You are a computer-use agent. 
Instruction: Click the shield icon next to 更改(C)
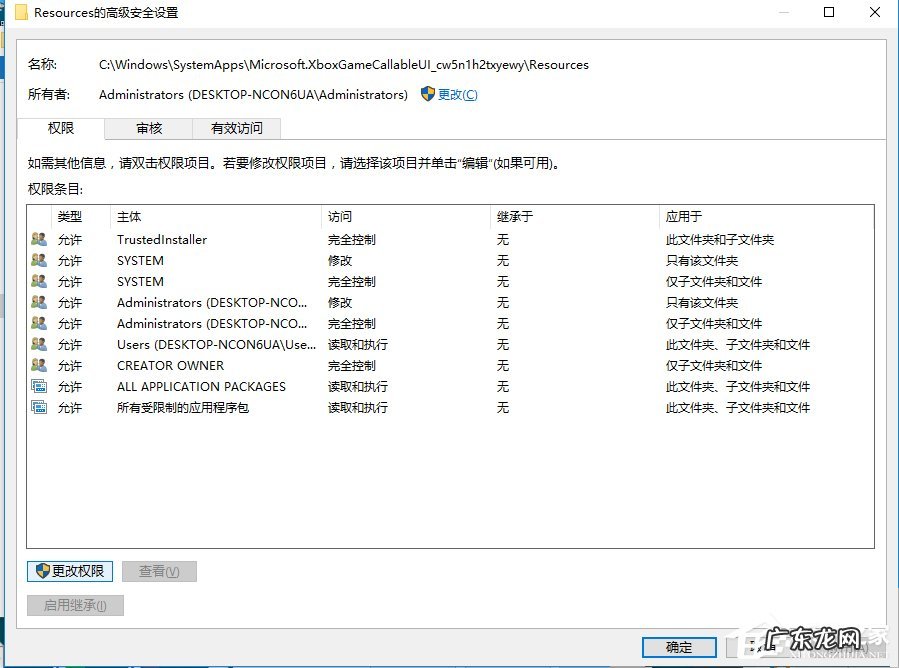click(427, 94)
